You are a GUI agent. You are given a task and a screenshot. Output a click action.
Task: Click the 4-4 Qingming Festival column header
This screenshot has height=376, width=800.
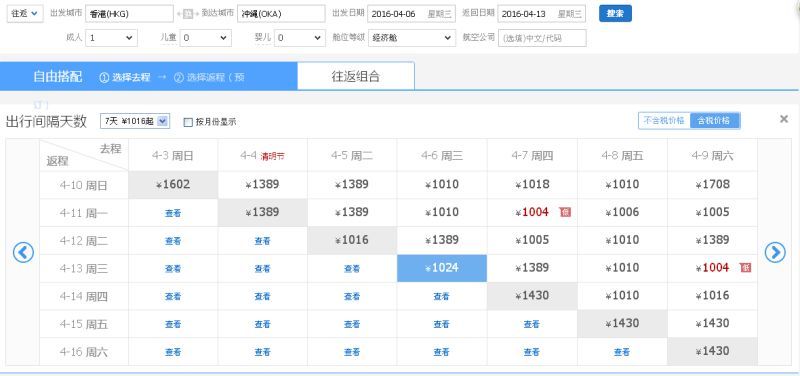point(262,156)
